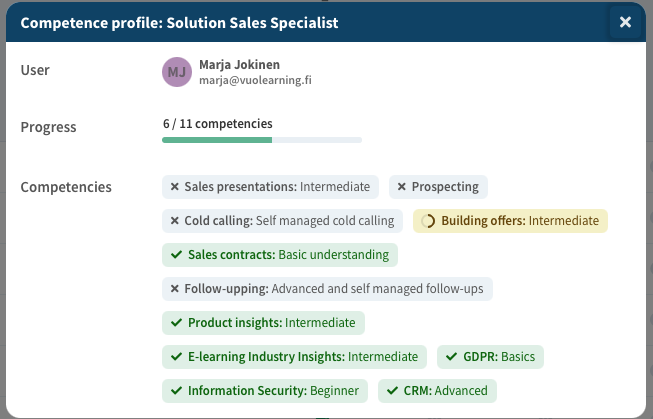Click the checkmark on Sales contracts
Viewport: 653px width, 419px height.
[176, 255]
